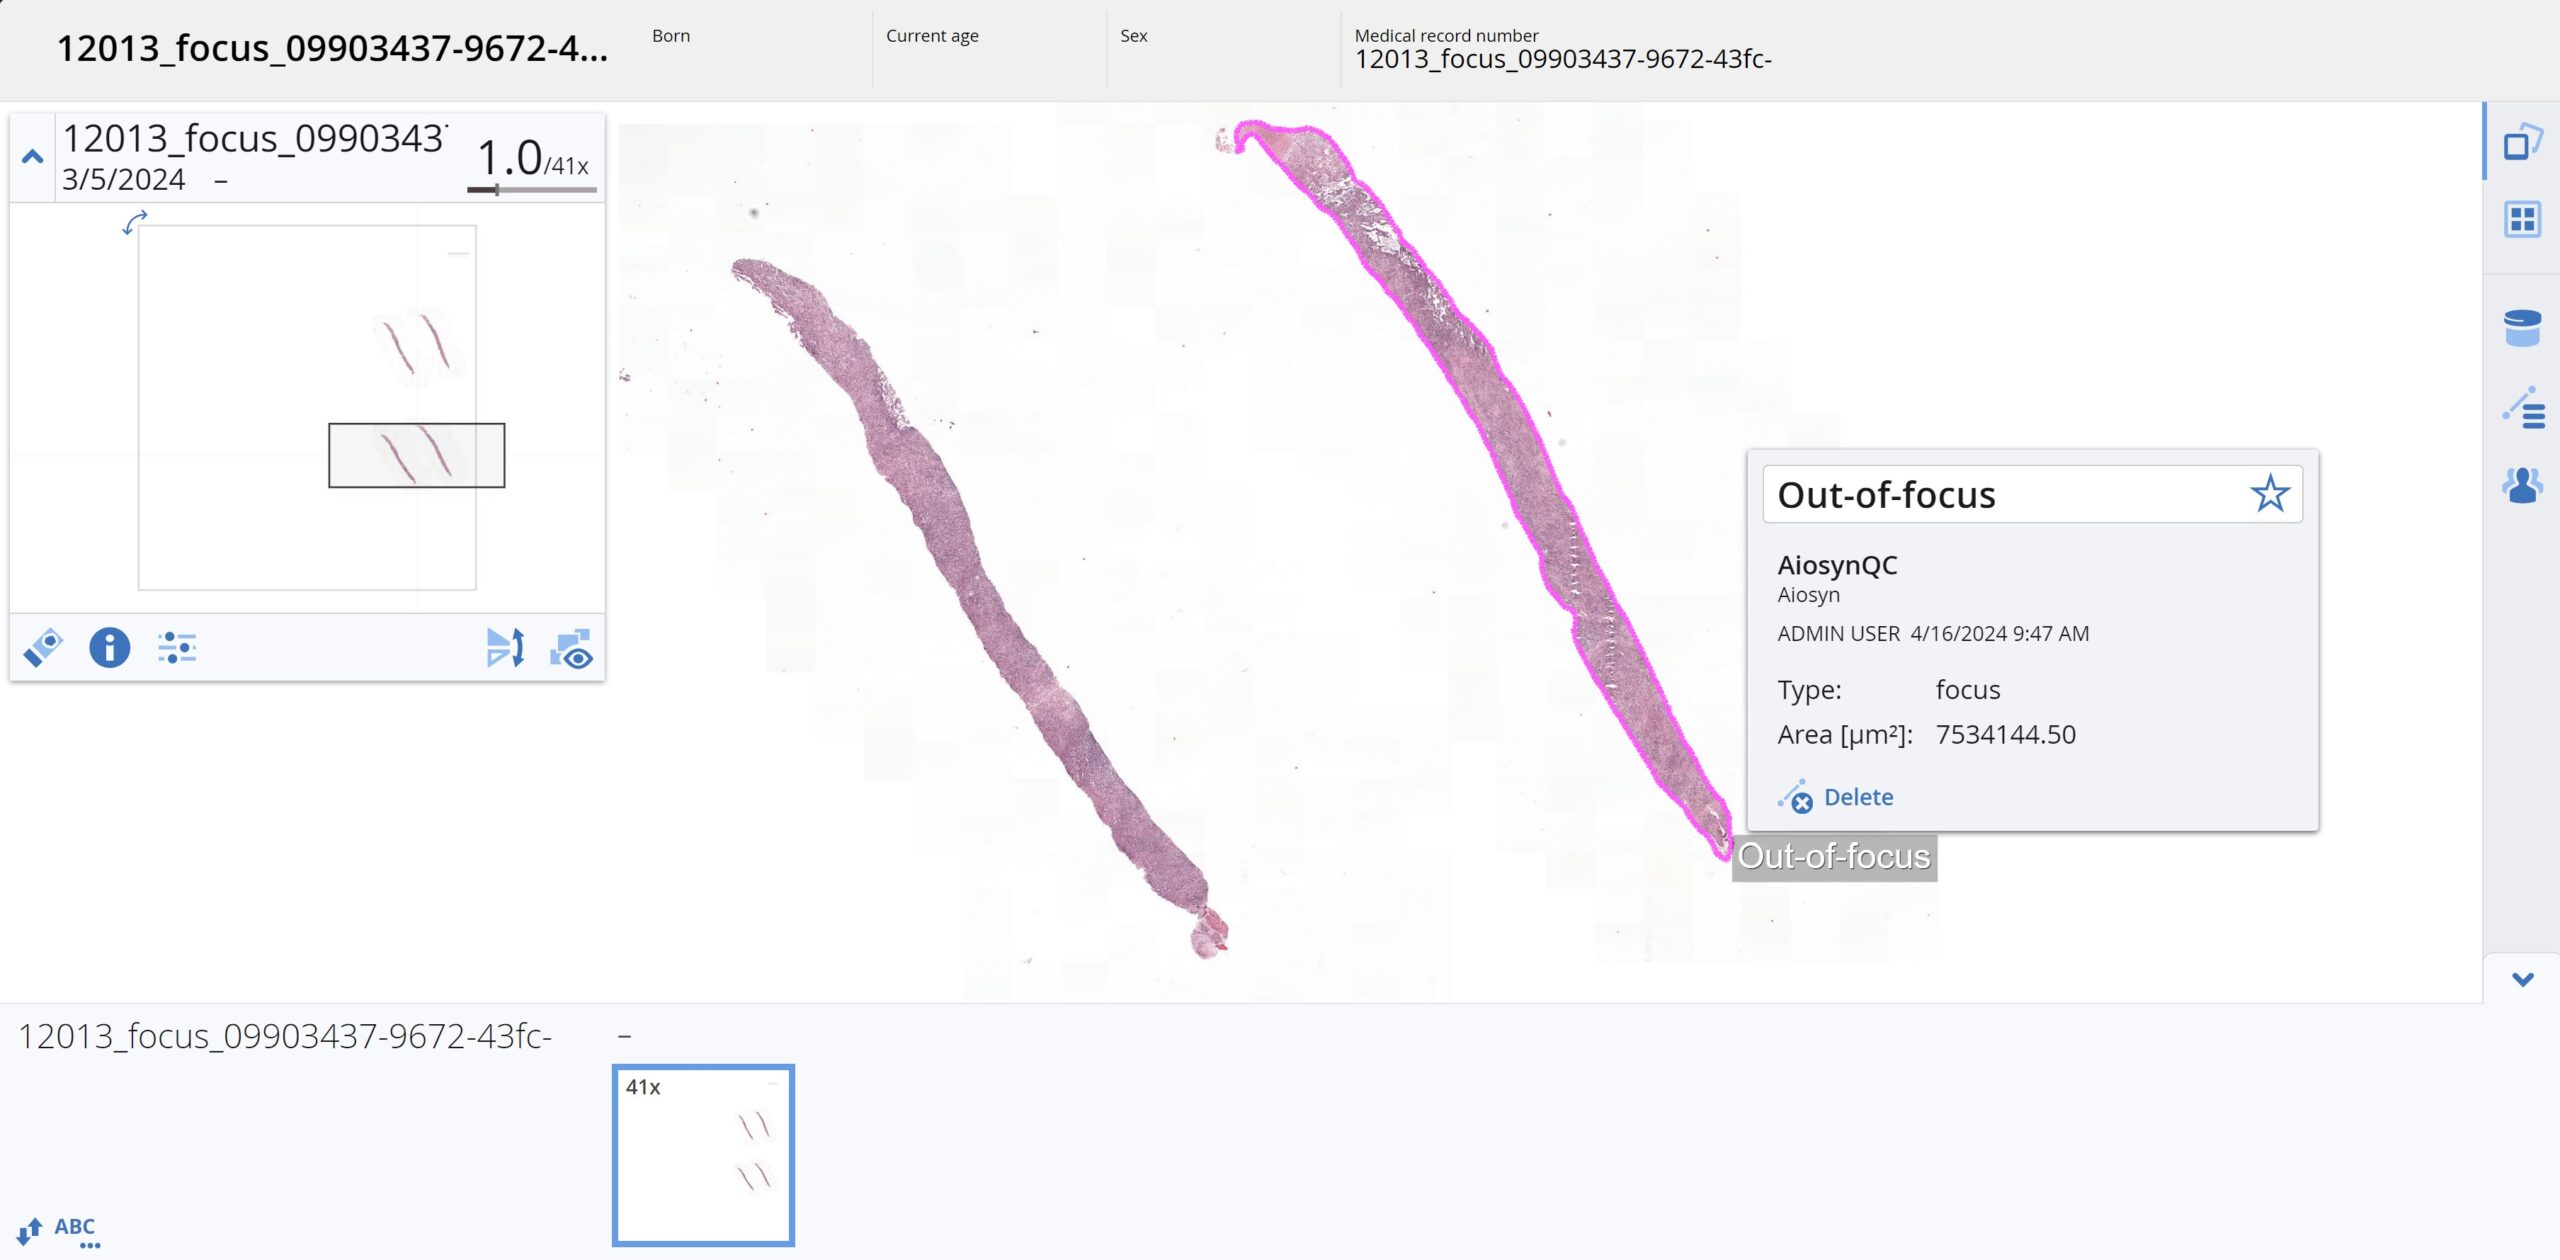Open image adjustment sliders icon
The height and width of the screenshot is (1260, 2560).
click(x=177, y=648)
